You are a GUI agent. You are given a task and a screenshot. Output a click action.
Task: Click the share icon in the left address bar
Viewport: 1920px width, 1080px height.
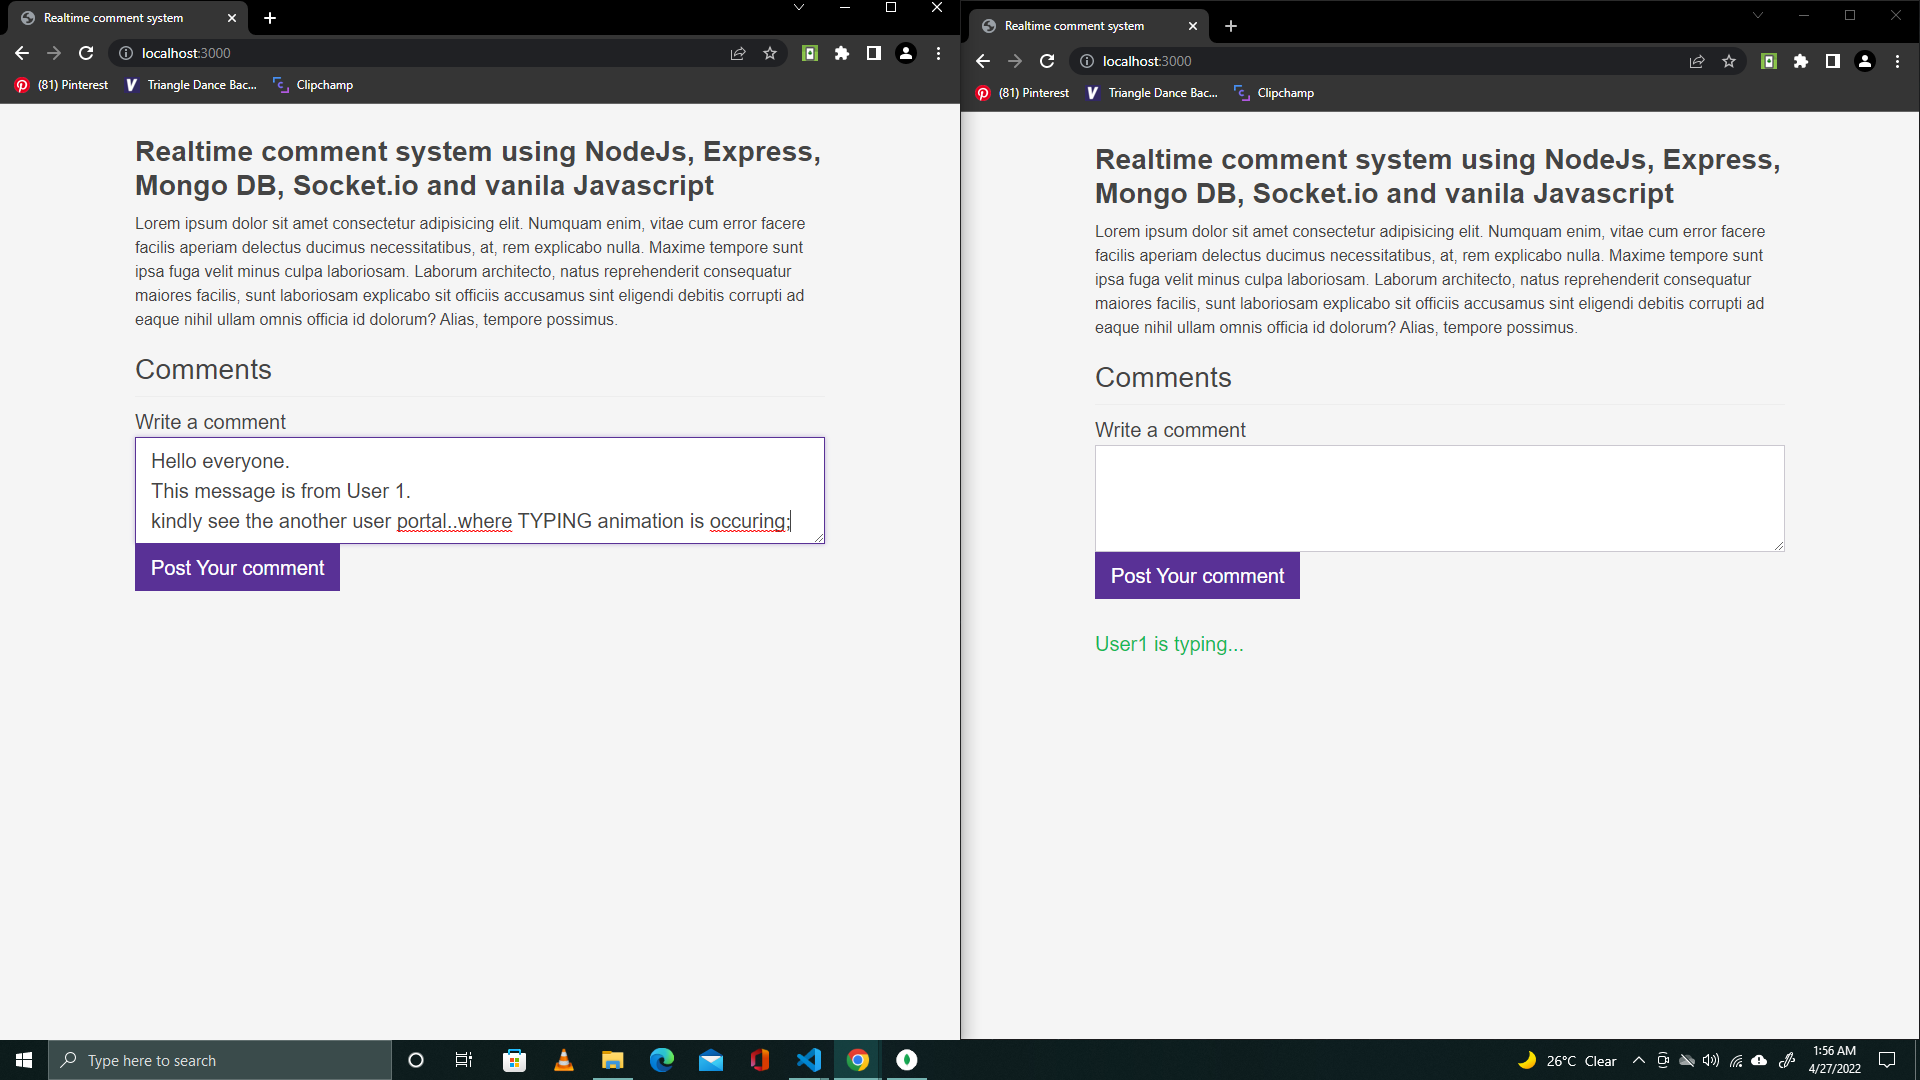pyautogui.click(x=738, y=53)
